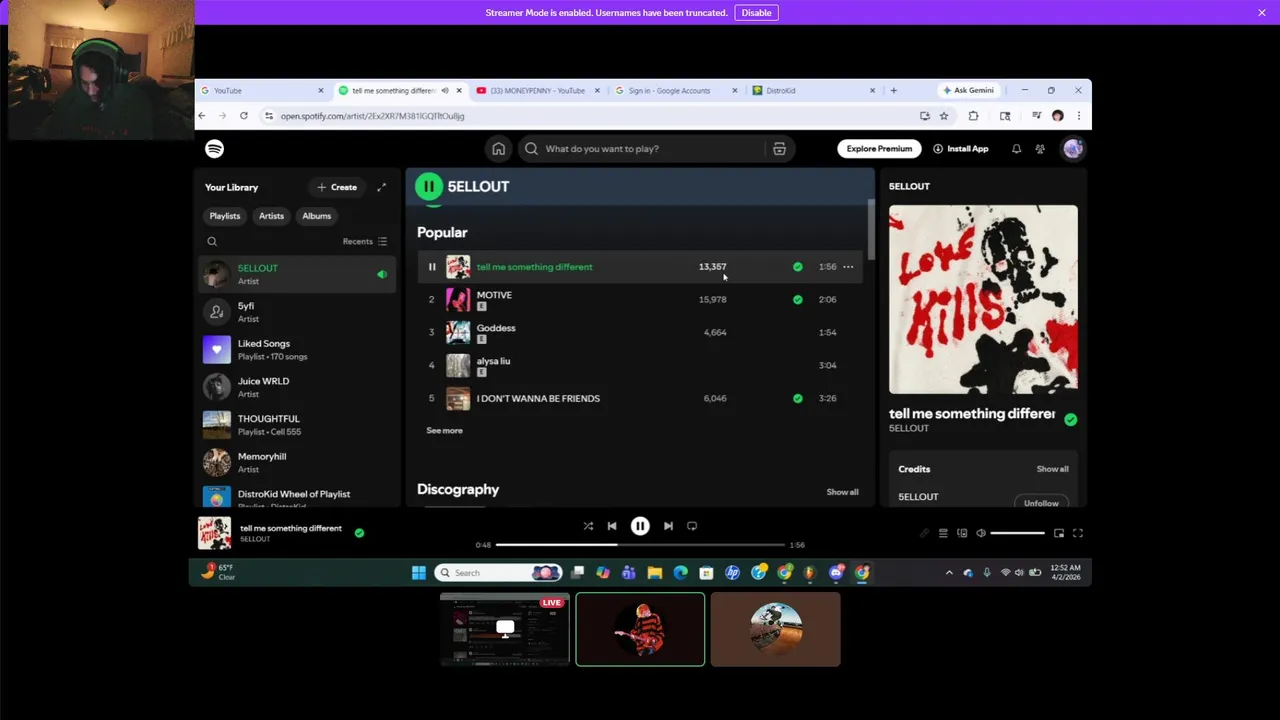Open the Liked Songs playlist
The height and width of the screenshot is (720, 1280).
[297, 350]
